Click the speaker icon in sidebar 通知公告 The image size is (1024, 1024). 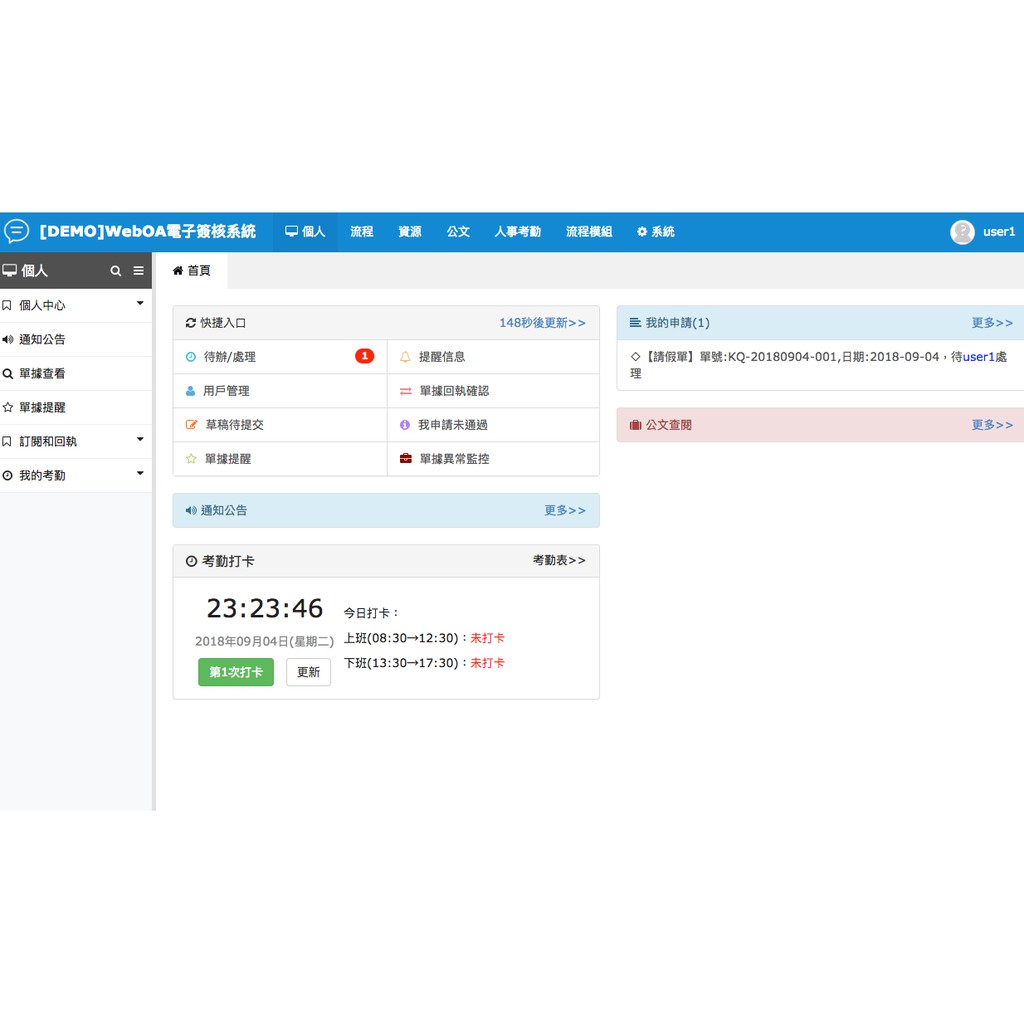point(8,339)
